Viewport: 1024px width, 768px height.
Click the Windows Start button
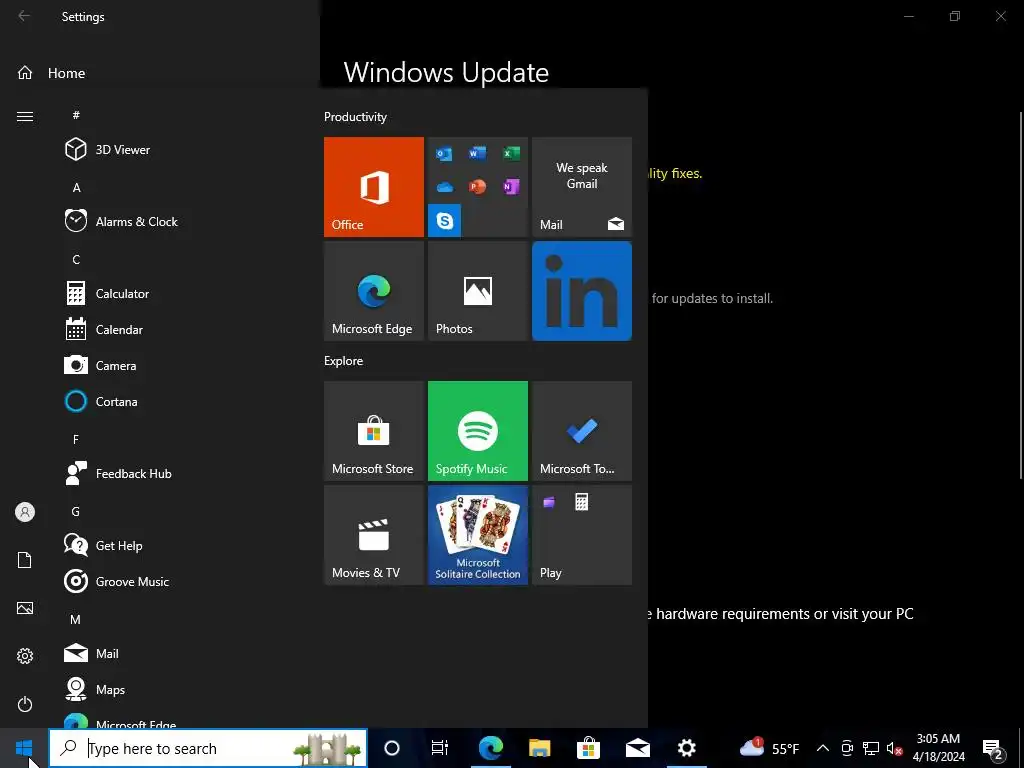(x=24, y=748)
